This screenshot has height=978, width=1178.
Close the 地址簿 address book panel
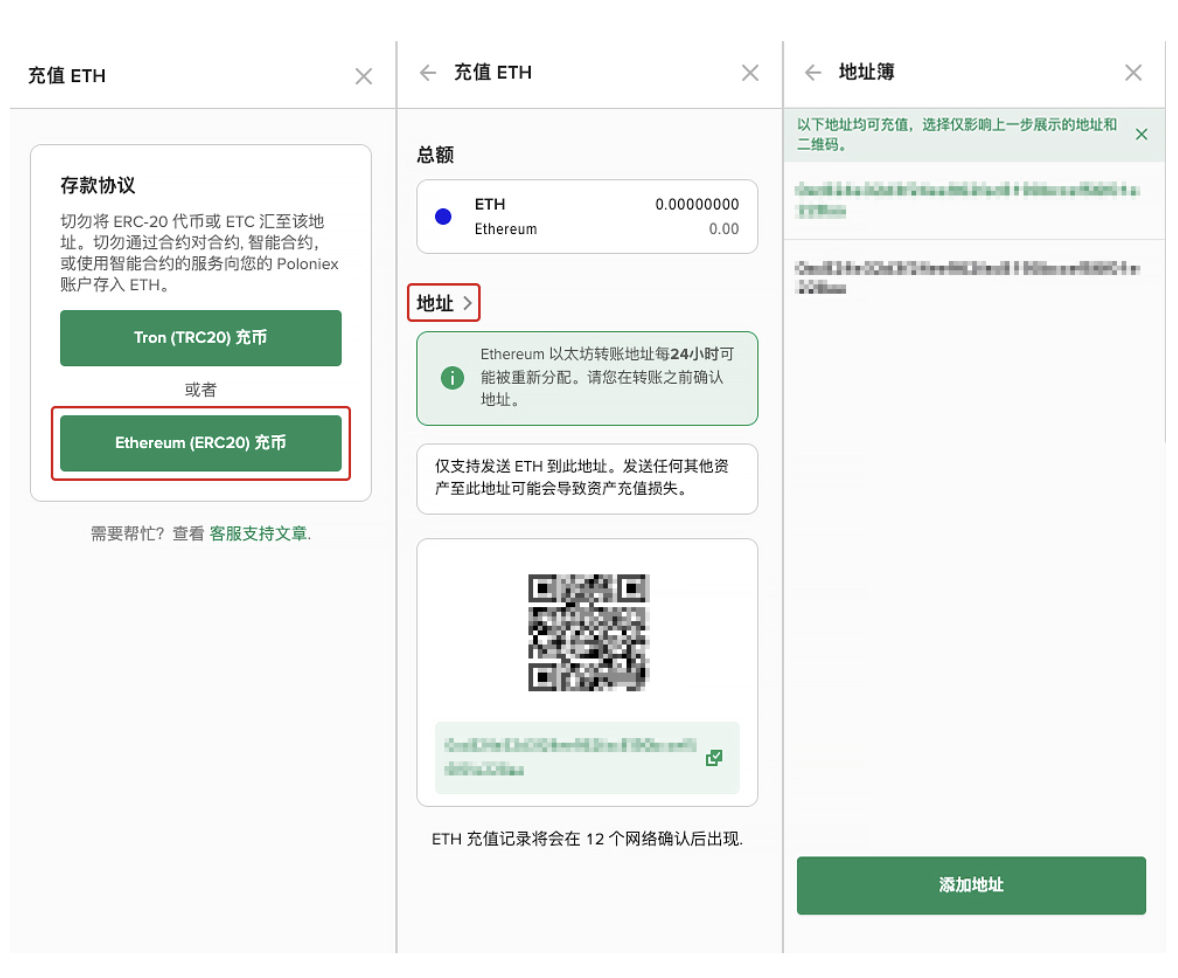pyautogui.click(x=1133, y=72)
